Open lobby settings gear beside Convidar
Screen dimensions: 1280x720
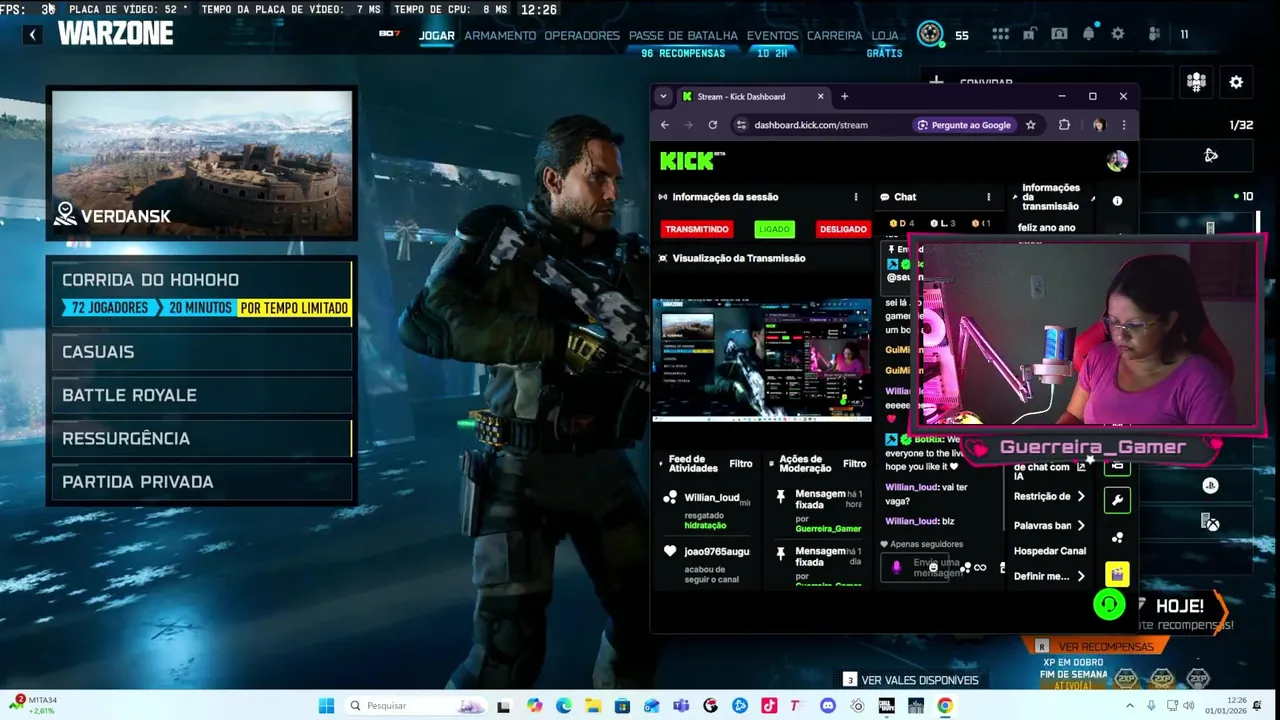click(1236, 82)
